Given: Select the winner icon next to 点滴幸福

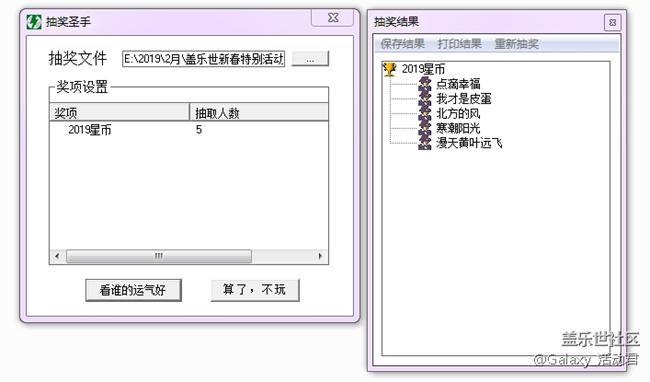Looking at the screenshot, I should (x=424, y=84).
